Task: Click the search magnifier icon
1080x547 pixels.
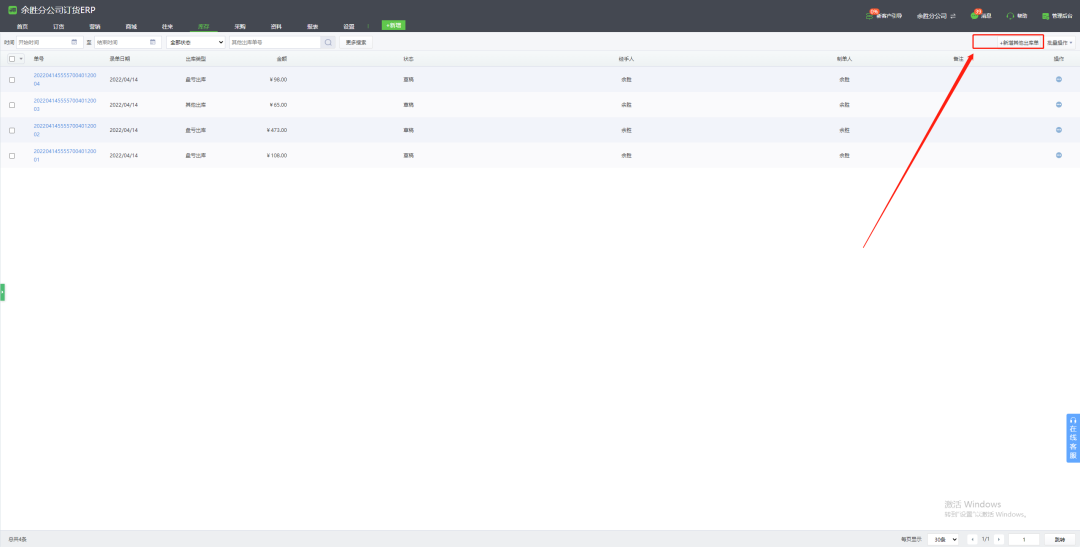Action: pos(328,42)
